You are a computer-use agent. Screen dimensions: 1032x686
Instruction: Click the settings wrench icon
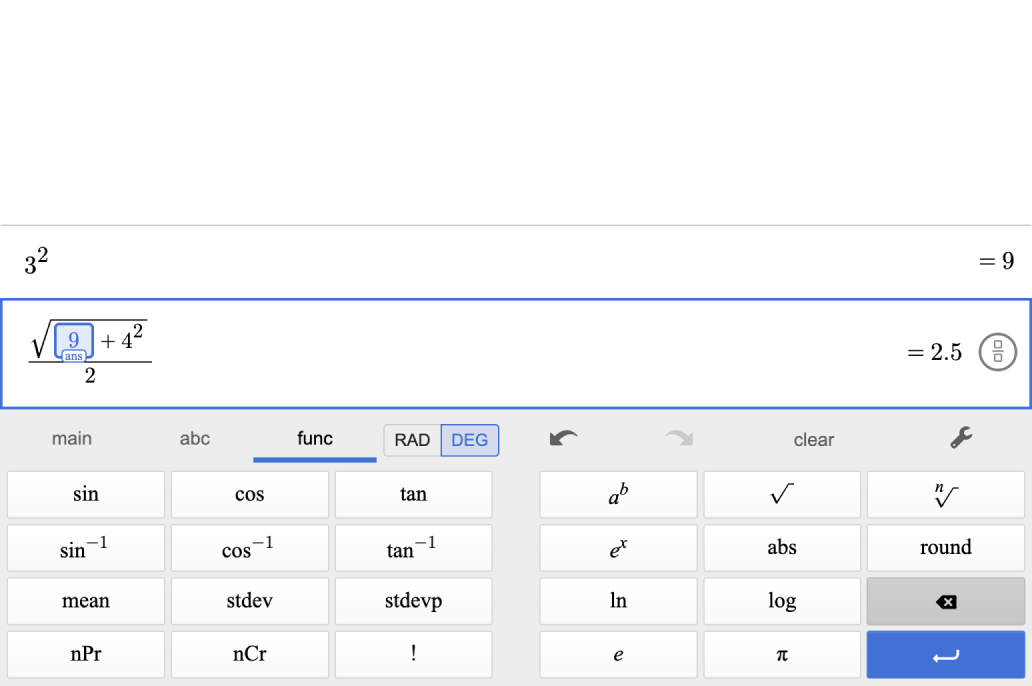pyautogui.click(x=960, y=438)
